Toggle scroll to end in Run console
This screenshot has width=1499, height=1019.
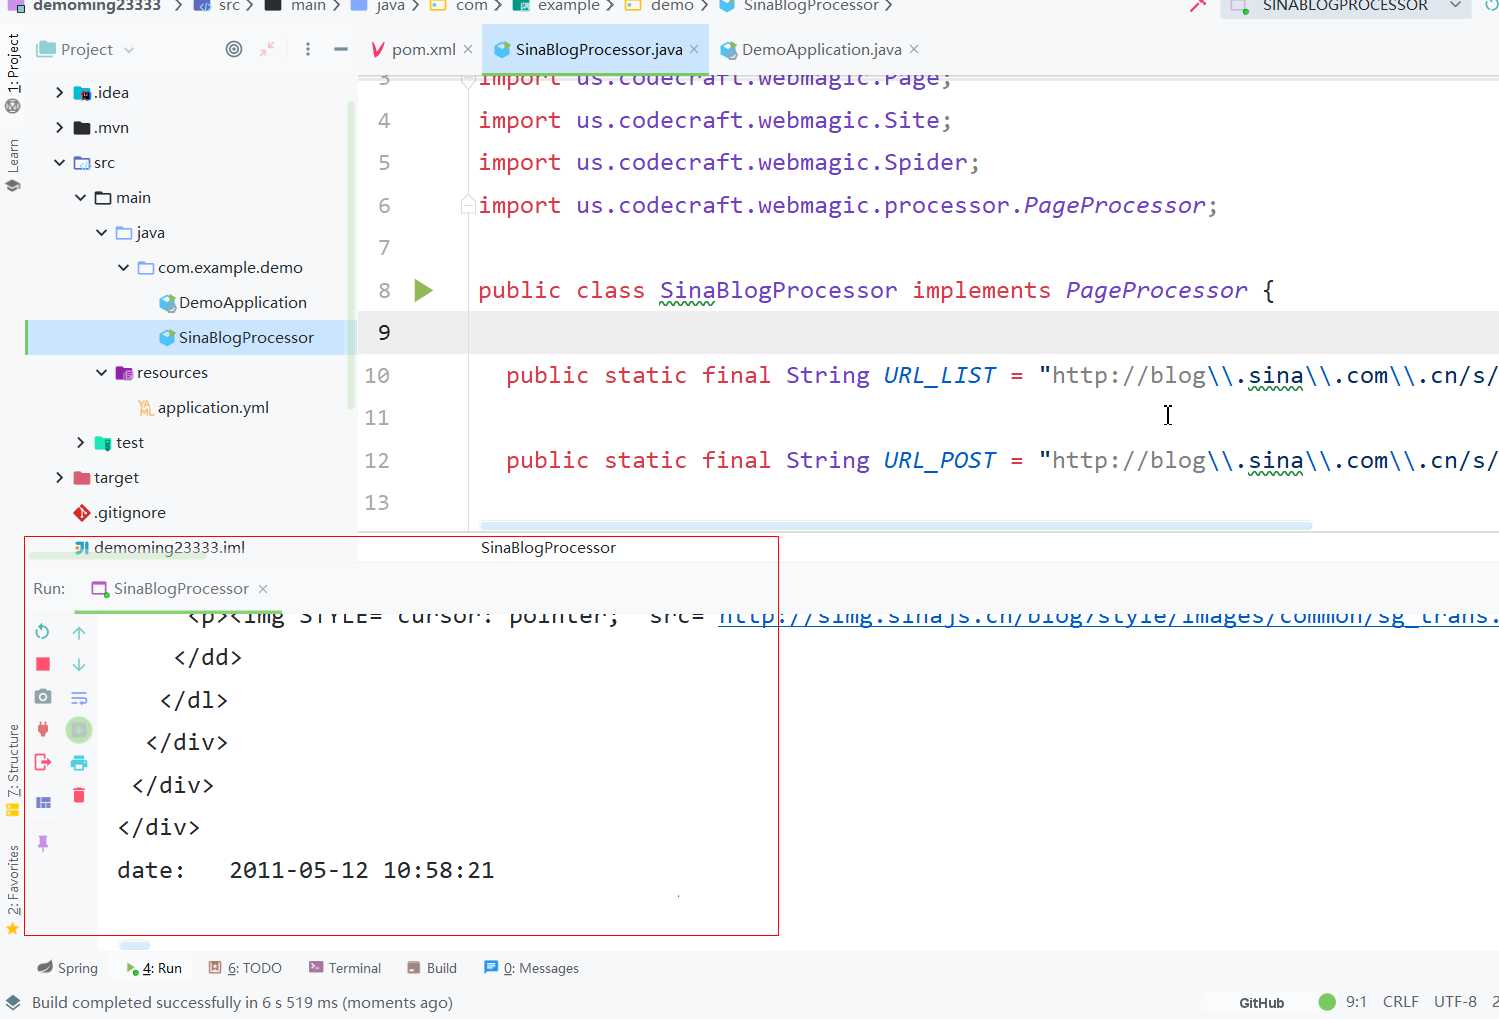tap(79, 730)
